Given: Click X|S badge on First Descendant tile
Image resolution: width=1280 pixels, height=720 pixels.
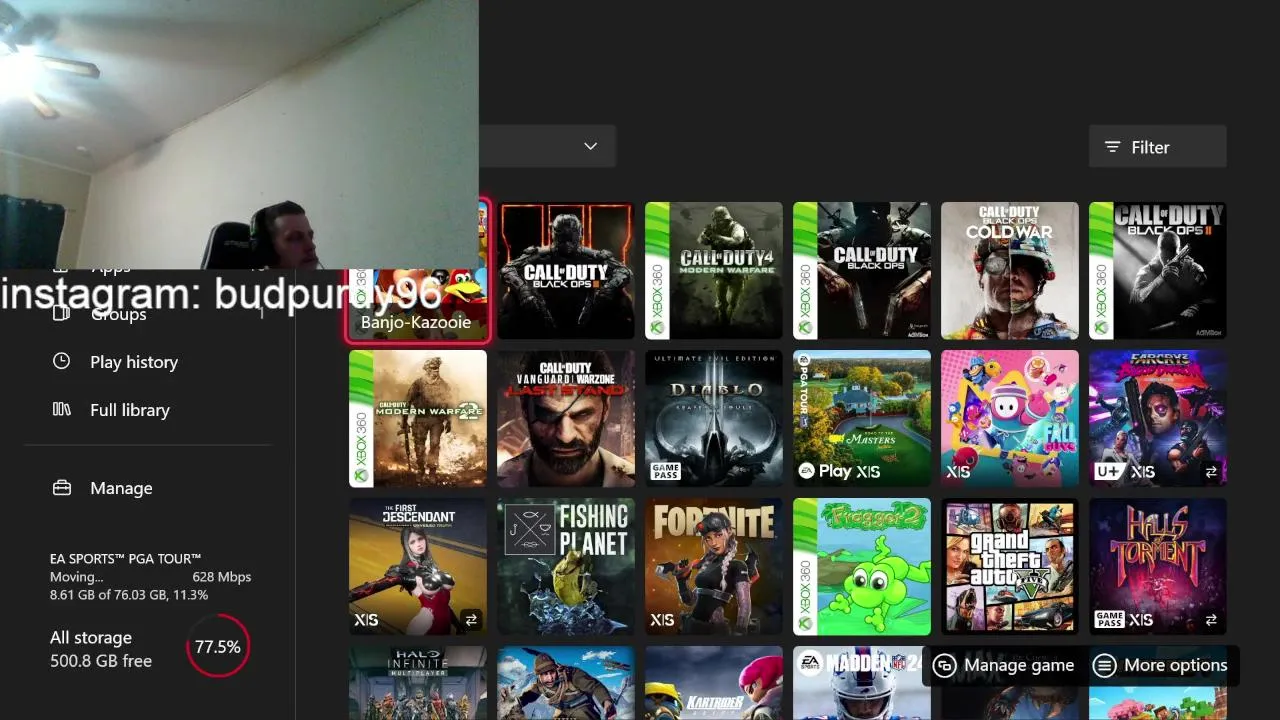Looking at the screenshot, I should (366, 620).
